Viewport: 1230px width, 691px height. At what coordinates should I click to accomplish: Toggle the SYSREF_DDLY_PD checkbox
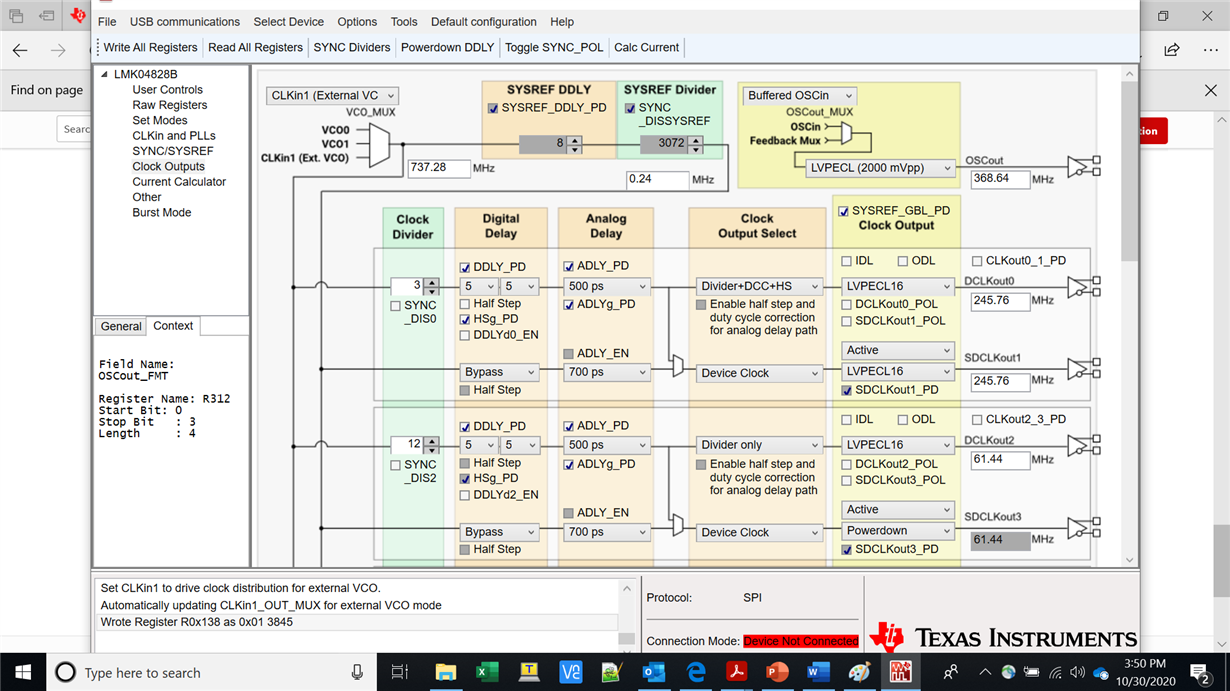tap(493, 108)
